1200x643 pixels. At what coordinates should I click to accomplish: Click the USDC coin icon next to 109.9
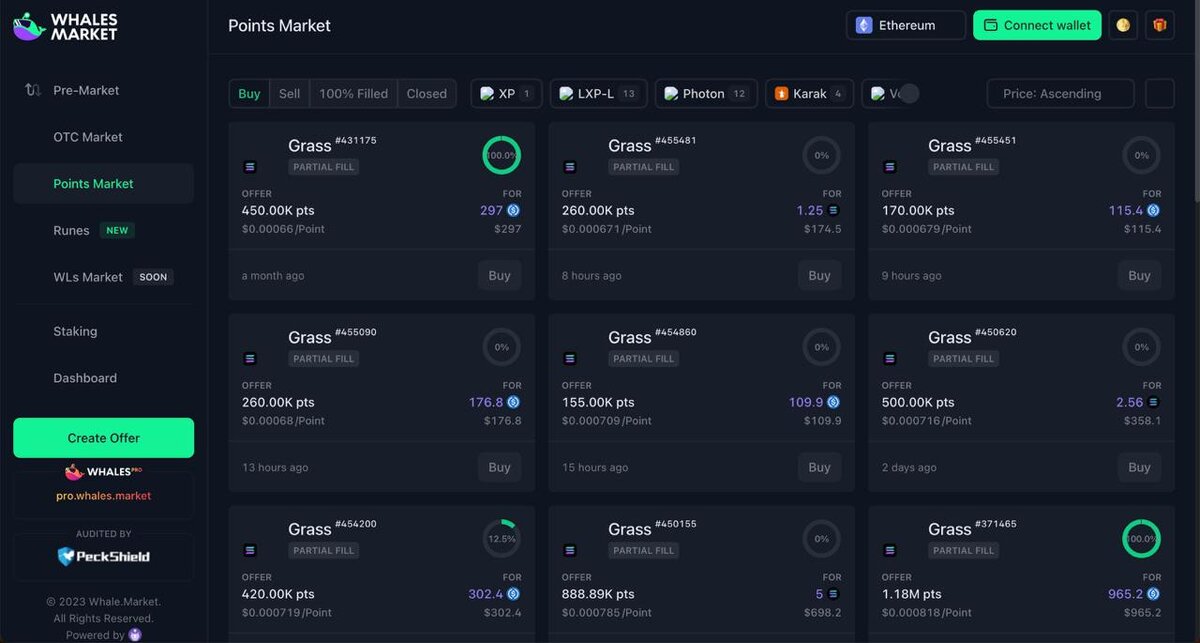pyautogui.click(x=834, y=402)
